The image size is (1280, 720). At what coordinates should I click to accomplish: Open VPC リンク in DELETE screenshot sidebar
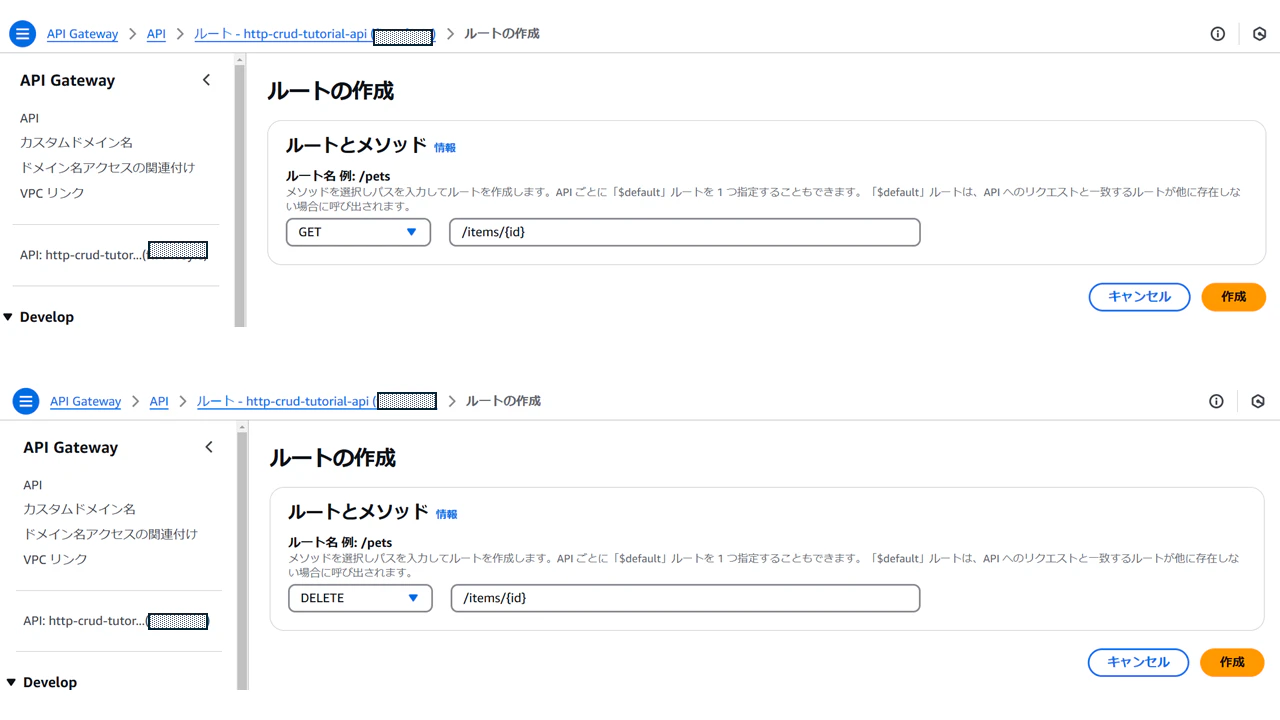[55, 560]
